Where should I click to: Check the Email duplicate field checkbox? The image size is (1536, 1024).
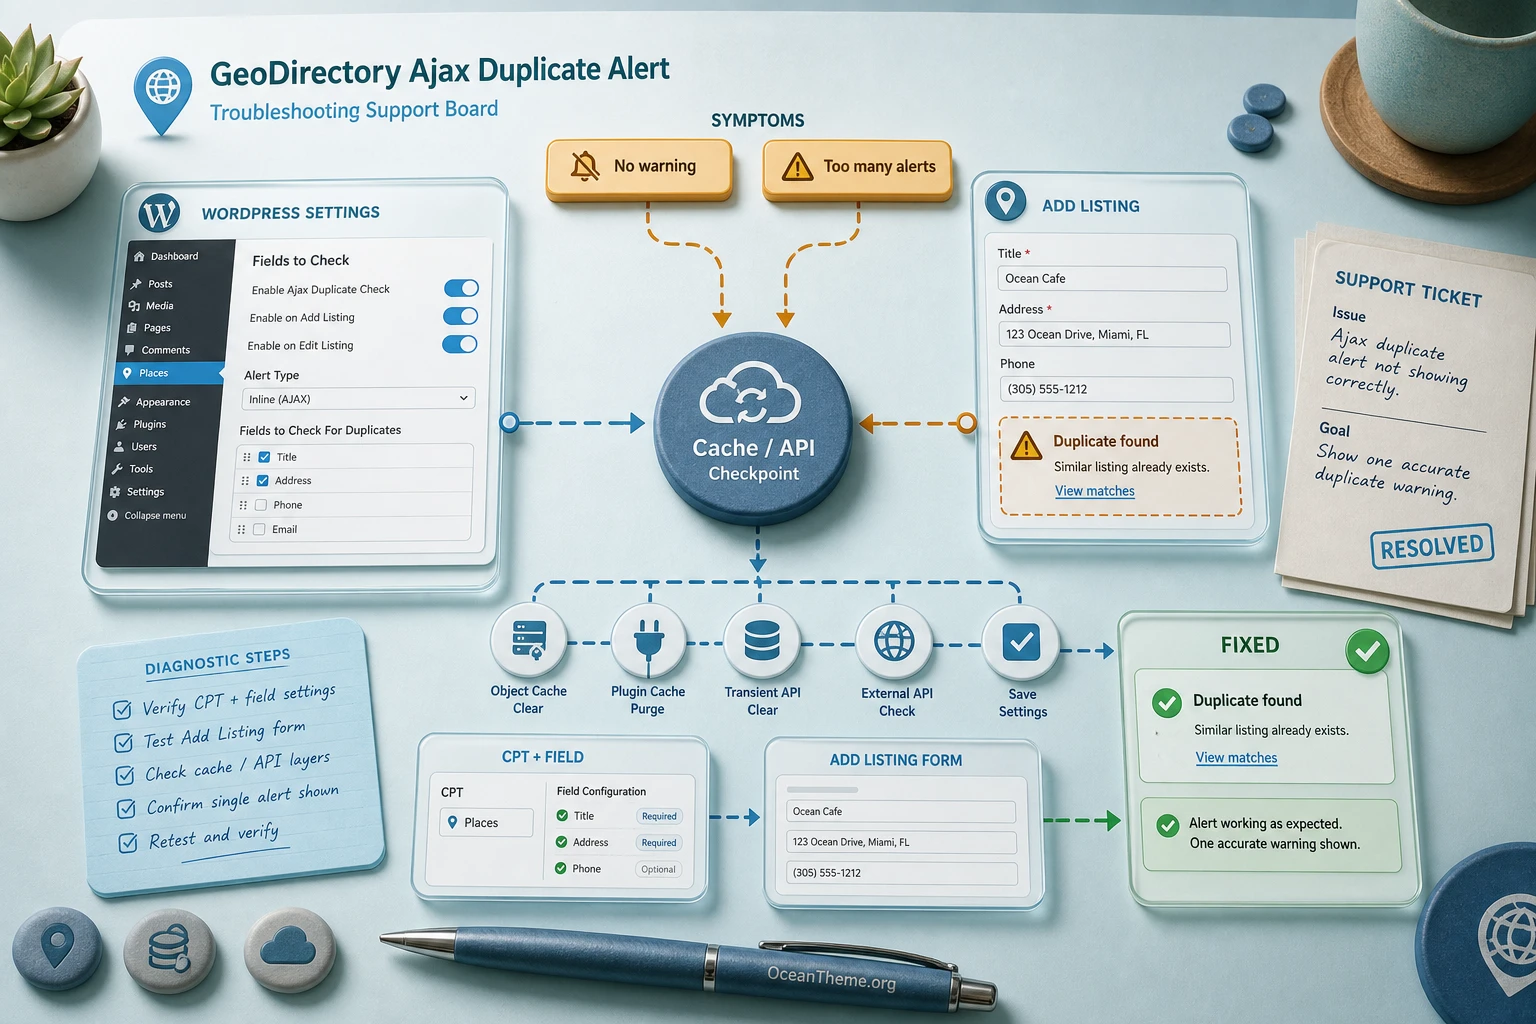pyautogui.click(x=259, y=529)
